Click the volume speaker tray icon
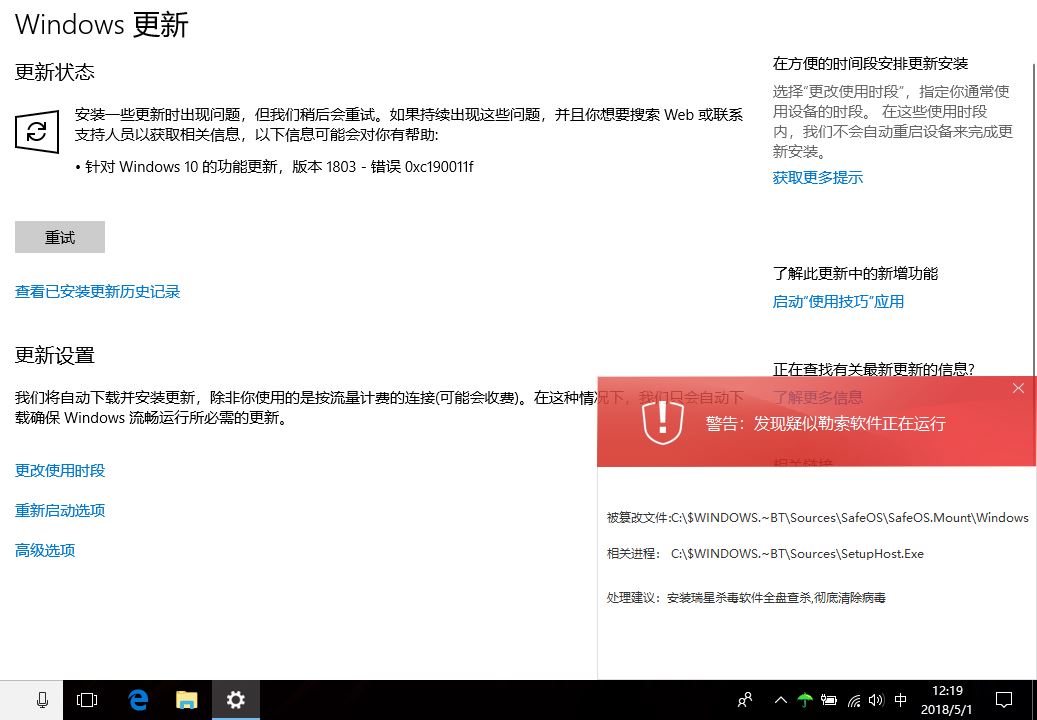 tap(876, 700)
